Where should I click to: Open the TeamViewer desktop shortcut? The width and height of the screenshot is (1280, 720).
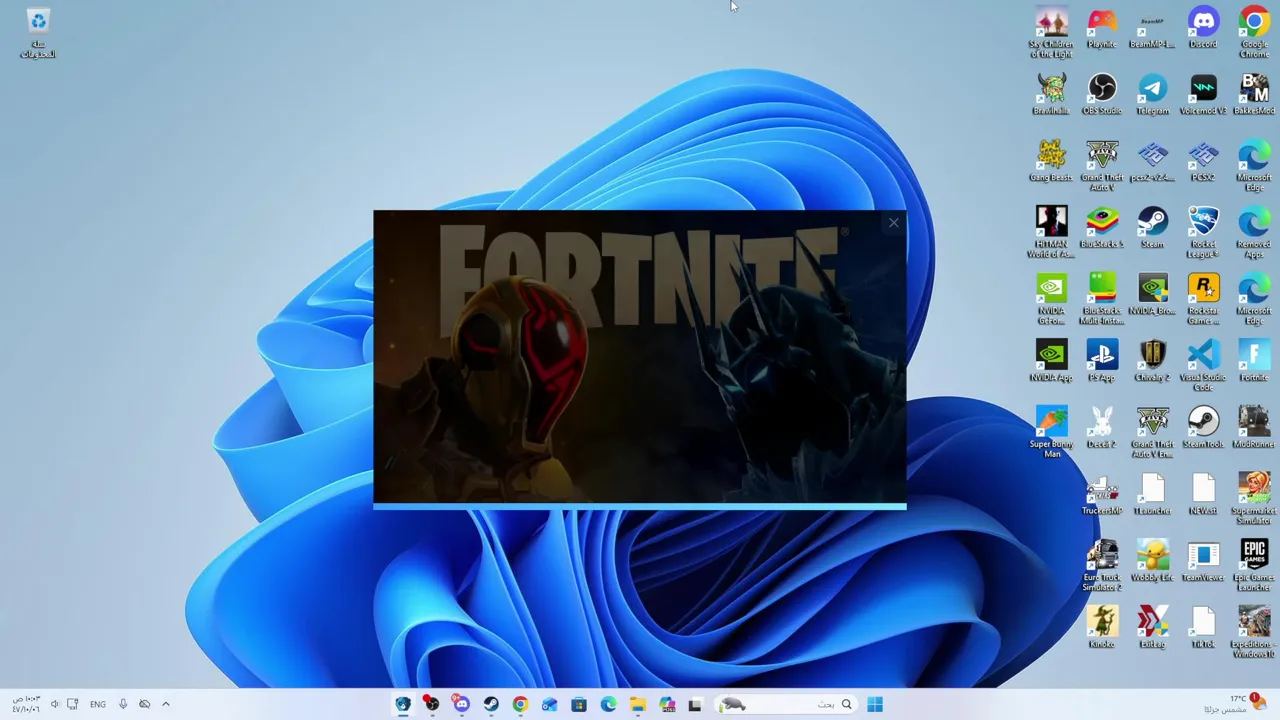(x=1203, y=561)
